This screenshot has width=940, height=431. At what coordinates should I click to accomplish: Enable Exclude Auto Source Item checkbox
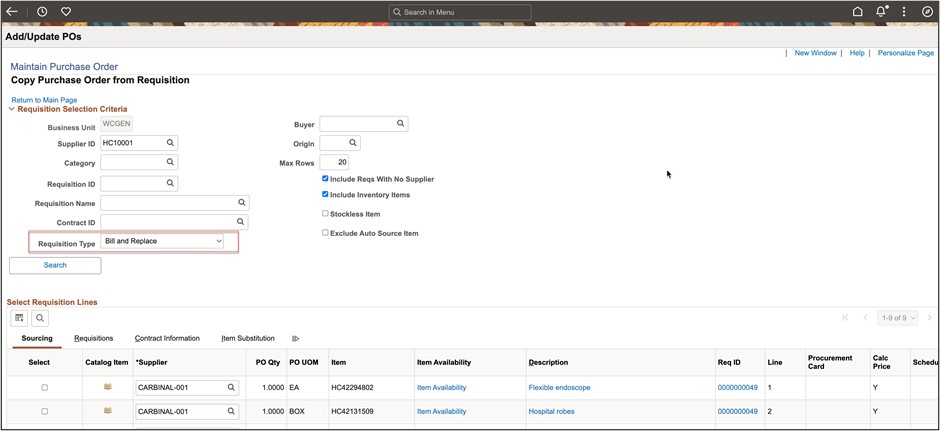(x=325, y=232)
